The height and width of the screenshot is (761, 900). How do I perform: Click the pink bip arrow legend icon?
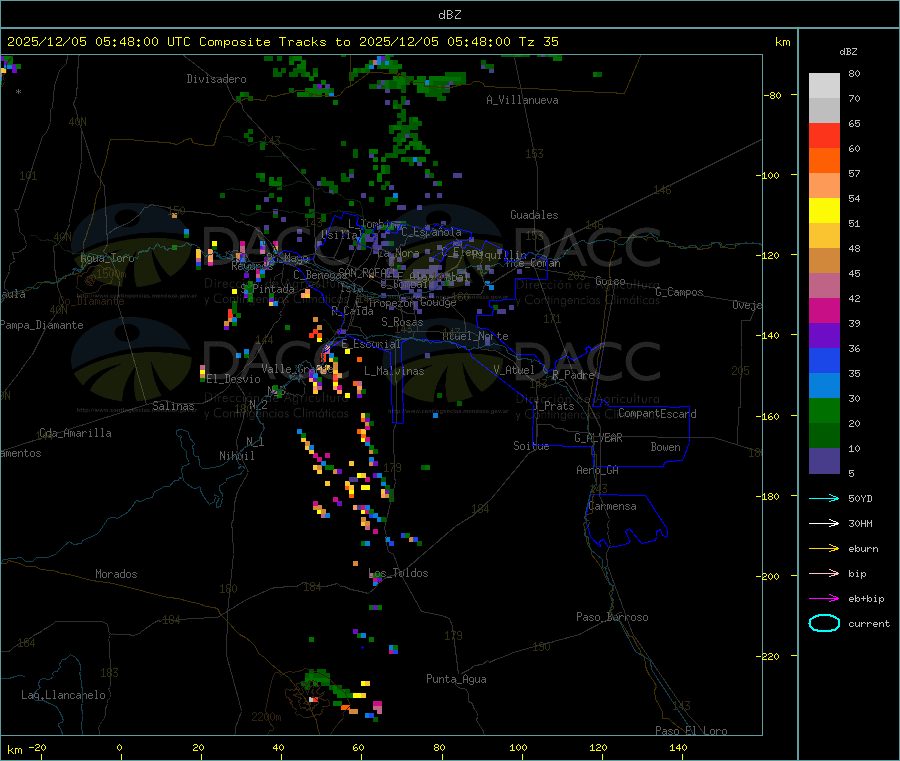coord(824,573)
